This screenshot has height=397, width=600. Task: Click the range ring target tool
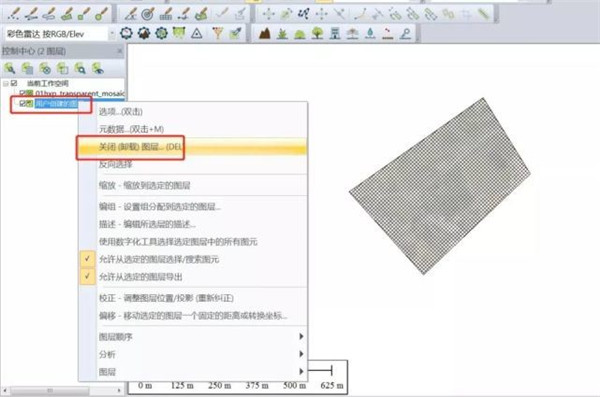[148, 14]
